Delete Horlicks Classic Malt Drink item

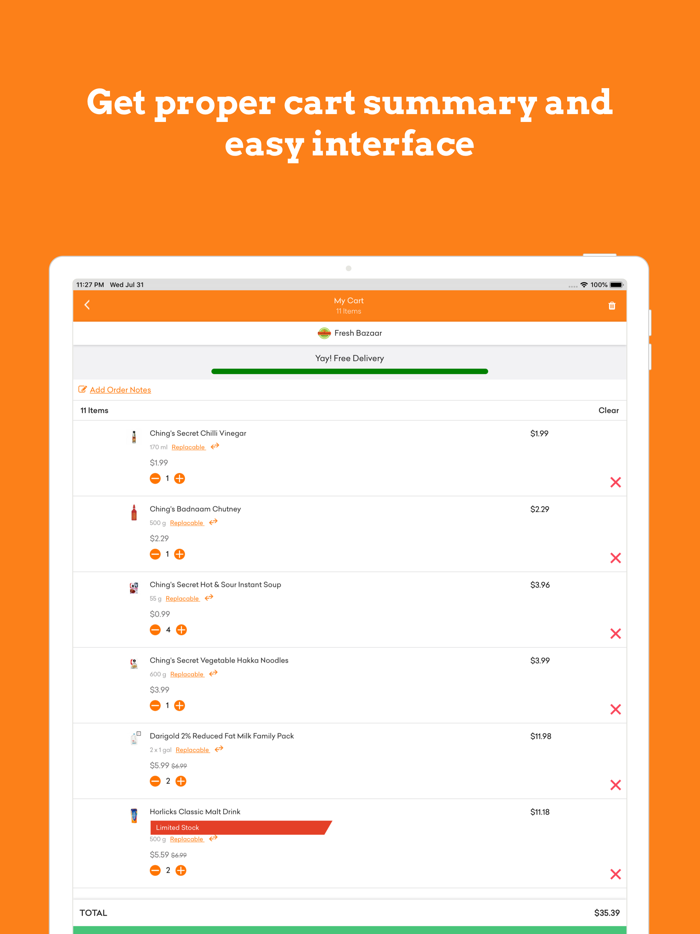615,874
